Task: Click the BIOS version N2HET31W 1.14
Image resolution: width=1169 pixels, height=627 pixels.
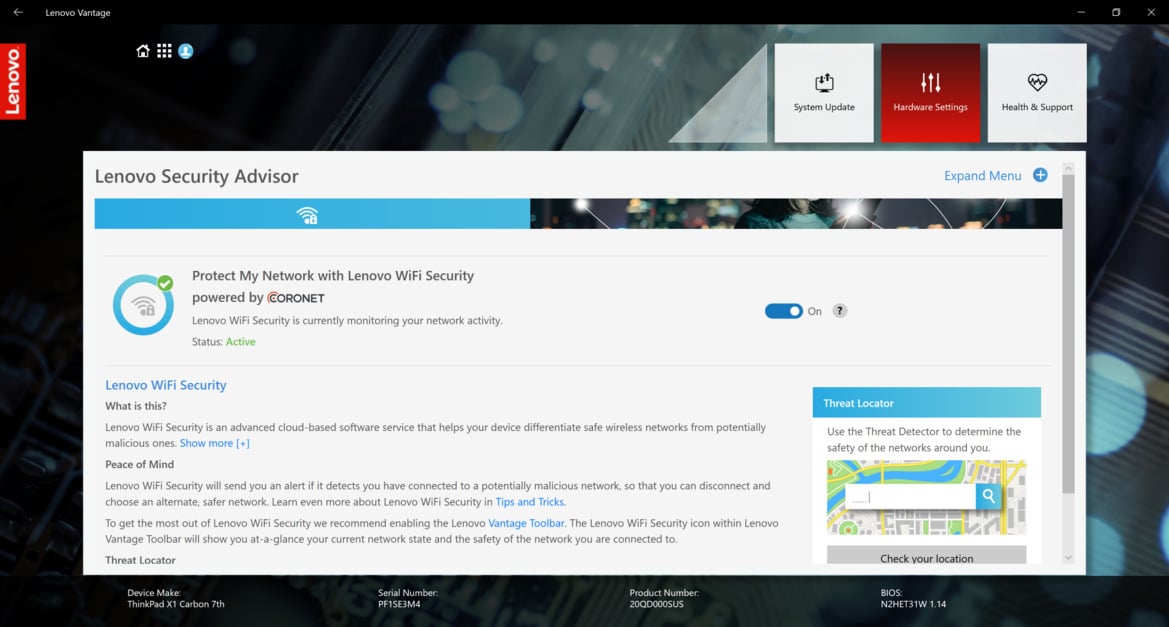Action: pos(913,604)
